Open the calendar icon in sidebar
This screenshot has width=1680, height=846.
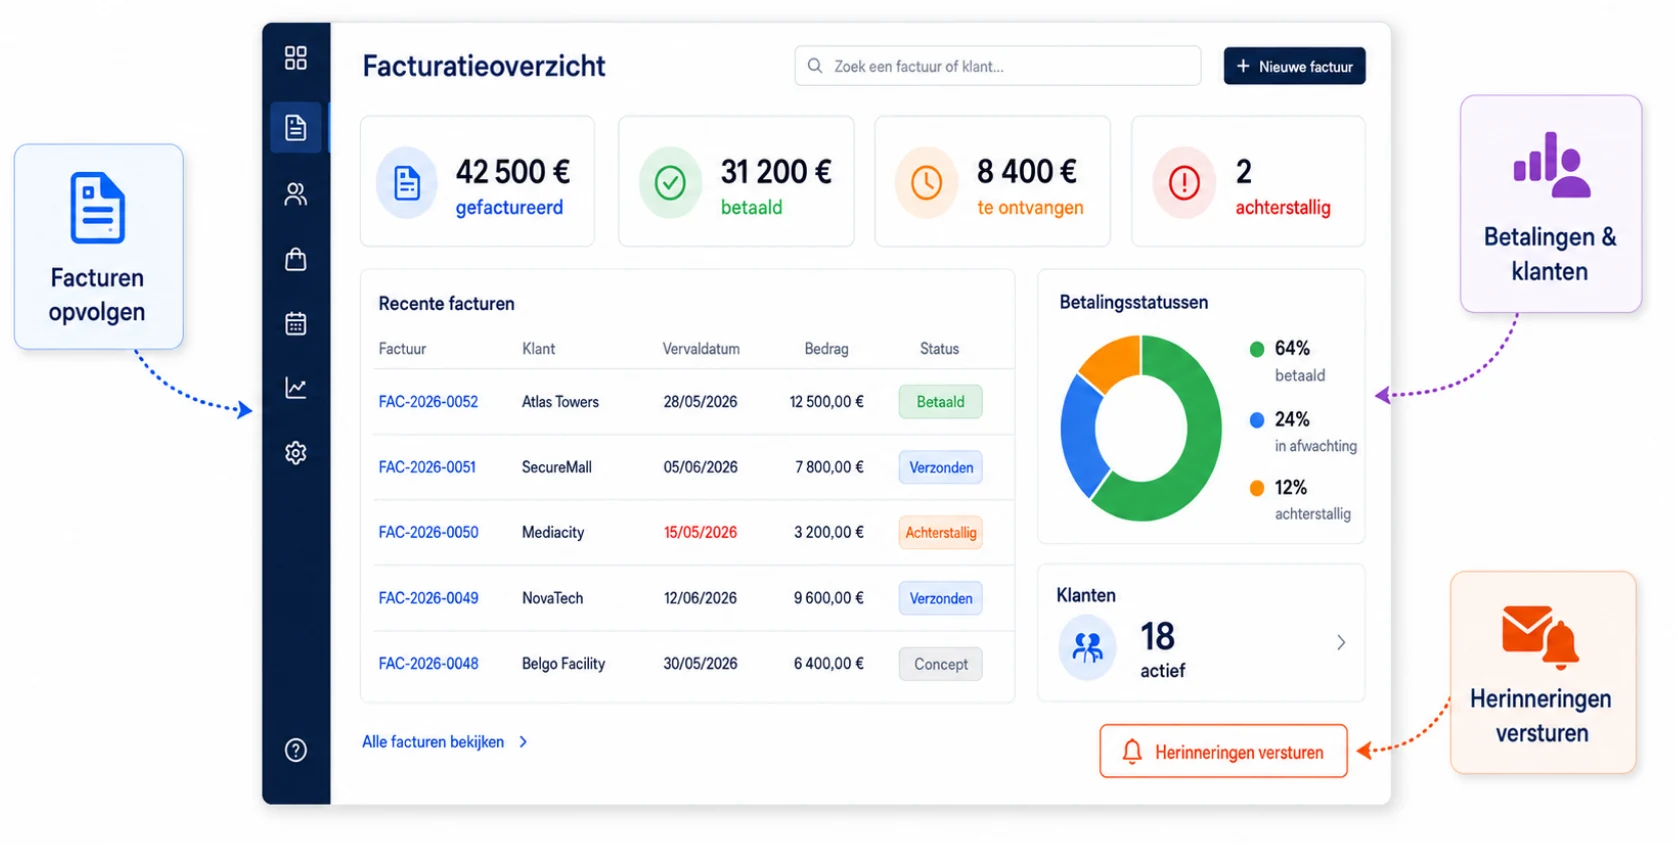point(295,324)
